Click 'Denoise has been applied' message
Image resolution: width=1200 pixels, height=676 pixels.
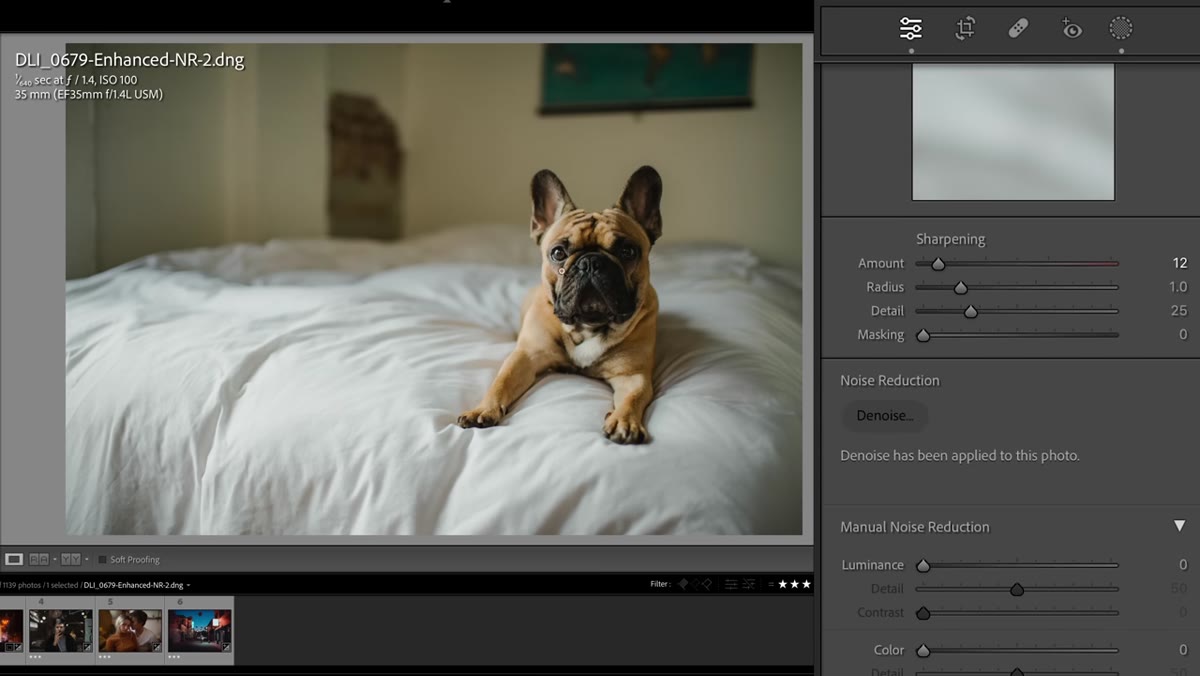coord(960,455)
